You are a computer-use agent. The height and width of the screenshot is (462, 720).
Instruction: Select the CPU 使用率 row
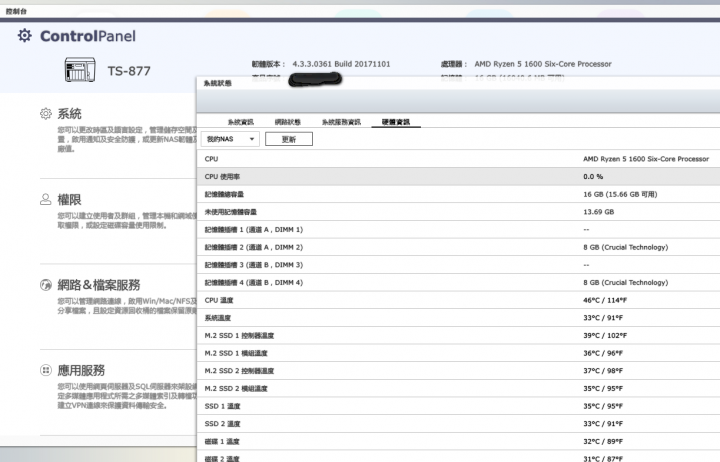click(x=458, y=176)
